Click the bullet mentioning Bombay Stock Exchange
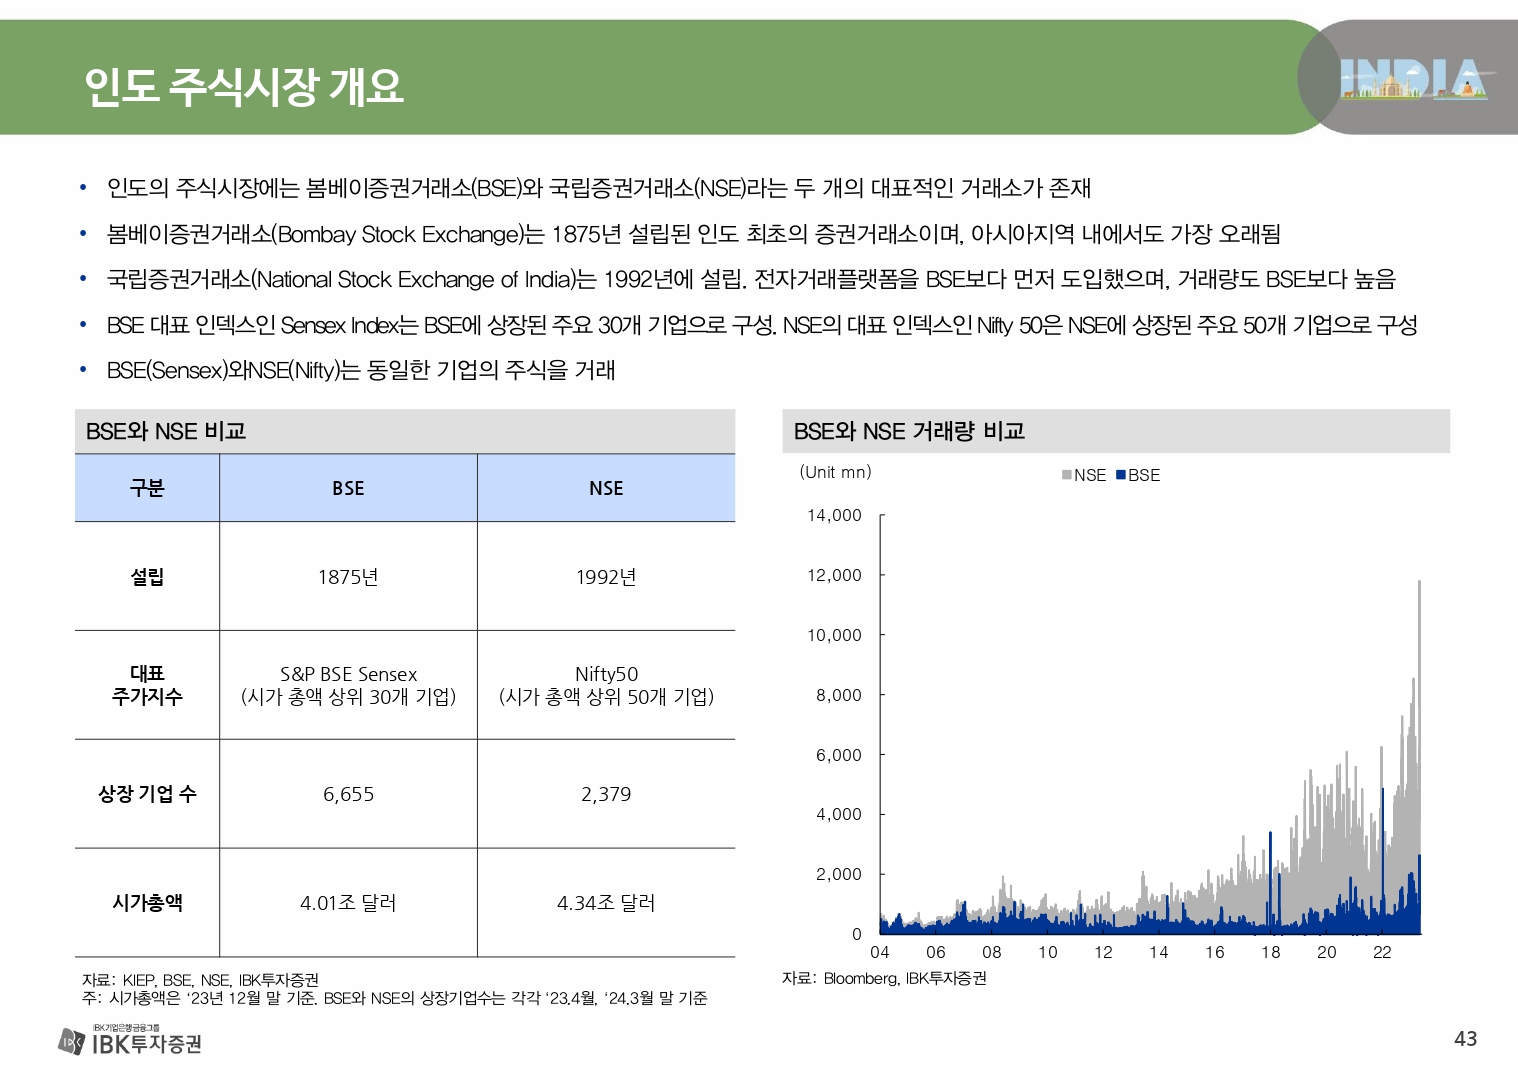This screenshot has height=1075, width=1518. pos(693,234)
